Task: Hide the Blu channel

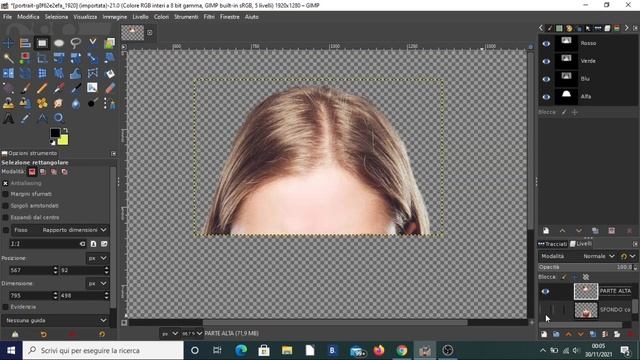Action: click(546, 79)
